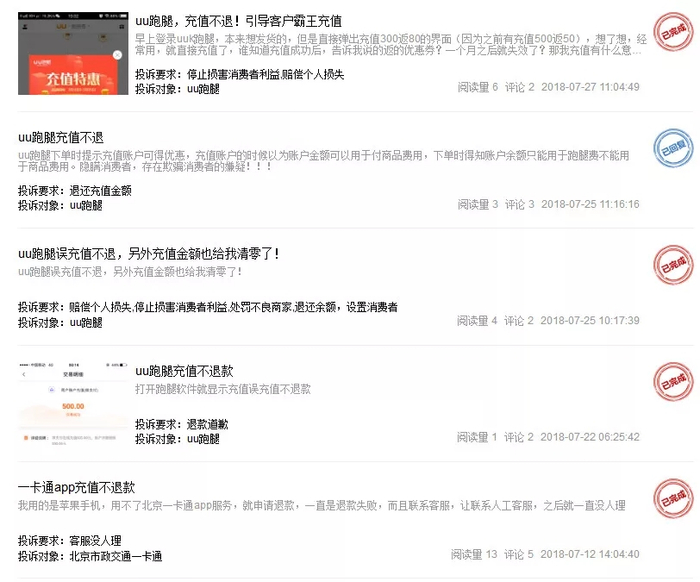Open the 500.00 transaction screenshot thumbnail

pyautogui.click(x=73, y=404)
